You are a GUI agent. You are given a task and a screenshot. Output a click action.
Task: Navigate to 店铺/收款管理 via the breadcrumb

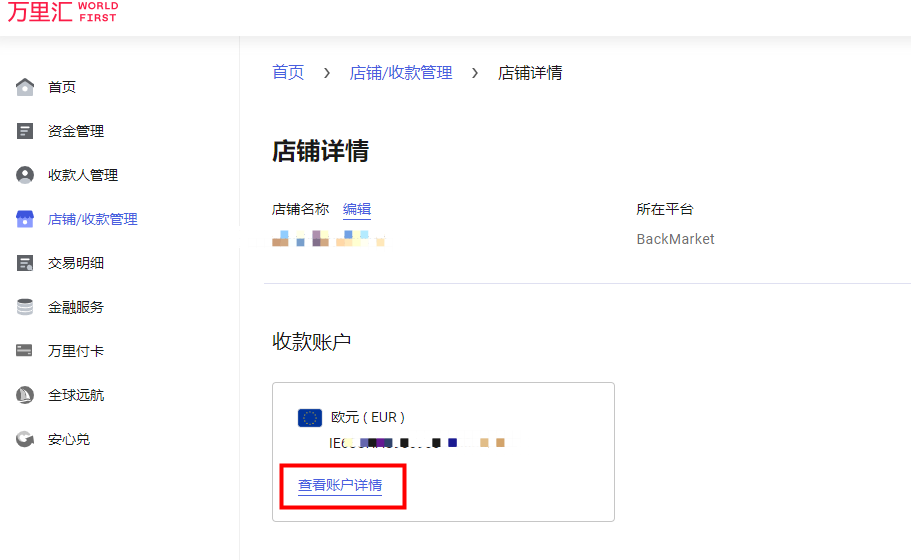click(401, 73)
